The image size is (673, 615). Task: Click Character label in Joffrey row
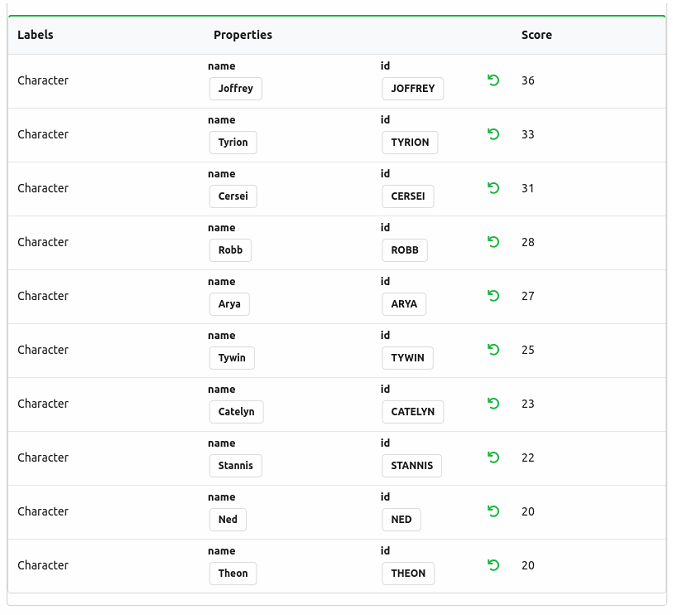[x=43, y=81]
